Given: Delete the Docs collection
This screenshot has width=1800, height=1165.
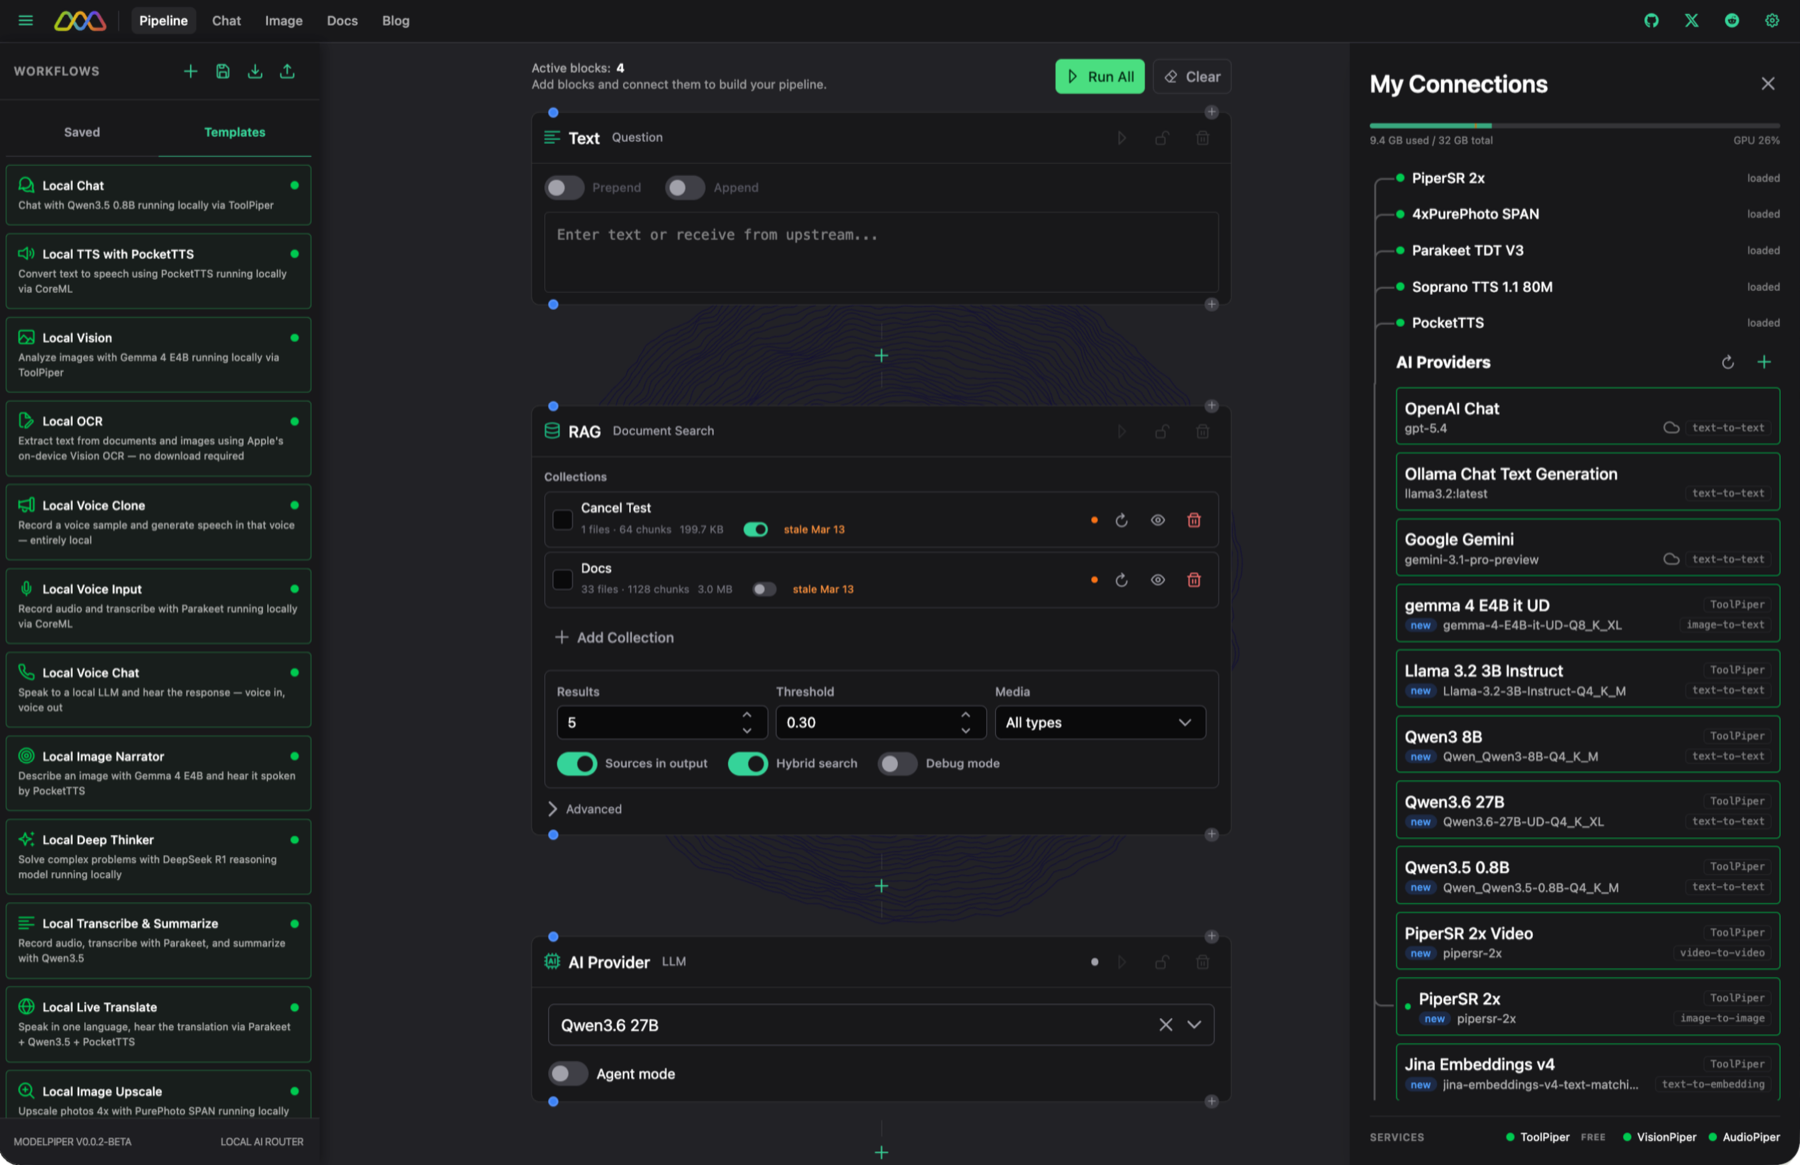Looking at the screenshot, I should [x=1194, y=580].
